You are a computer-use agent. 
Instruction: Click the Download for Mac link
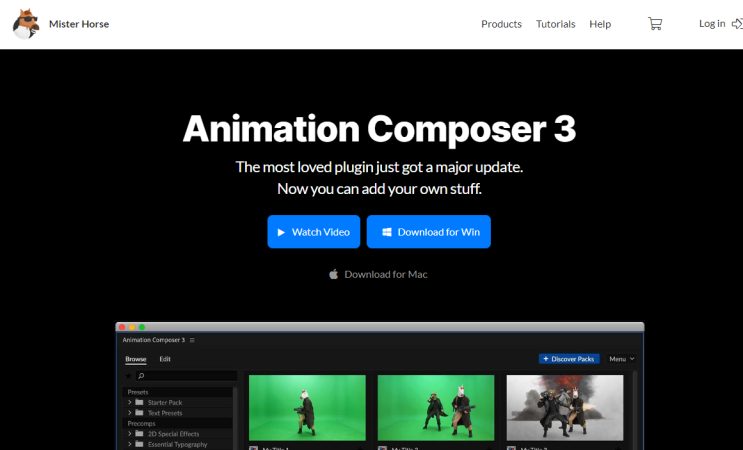click(386, 274)
